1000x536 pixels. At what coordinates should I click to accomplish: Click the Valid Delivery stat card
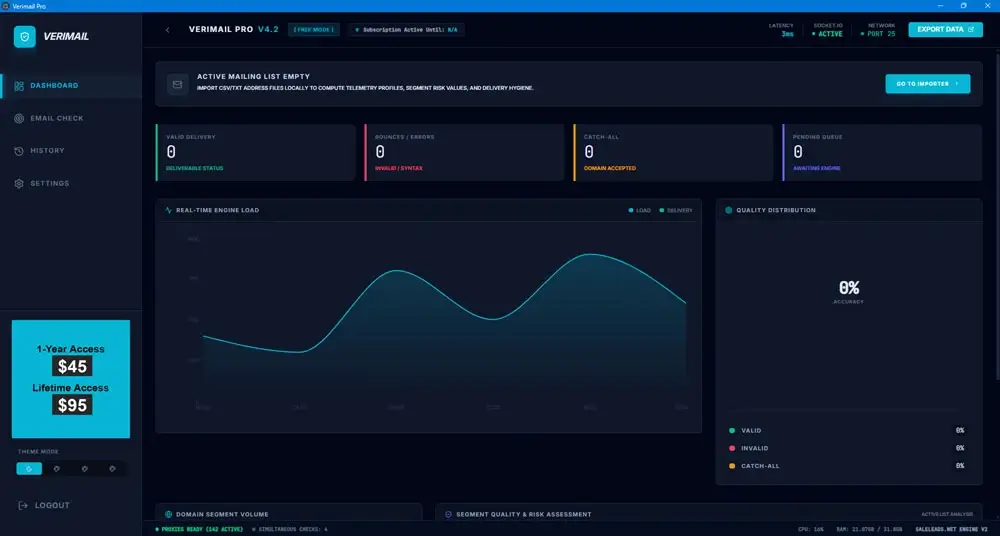tap(255, 153)
